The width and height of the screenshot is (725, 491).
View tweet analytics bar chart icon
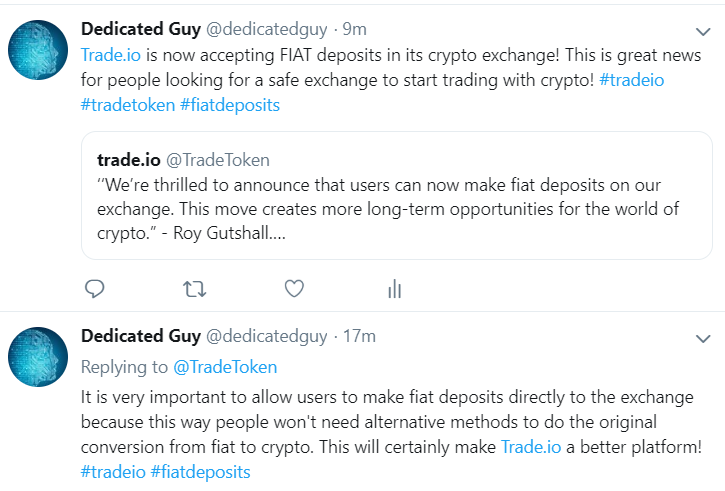pos(394,289)
